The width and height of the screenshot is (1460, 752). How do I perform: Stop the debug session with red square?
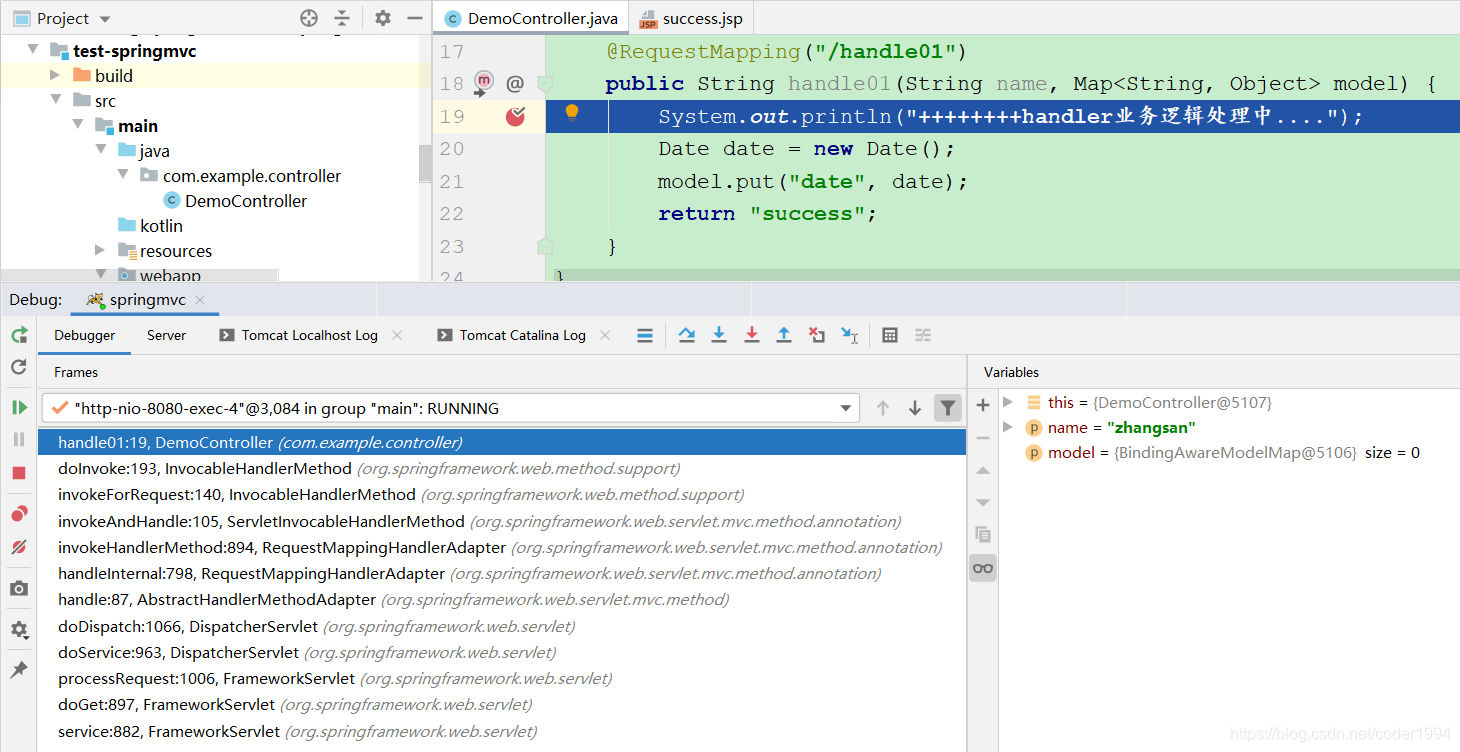coord(19,472)
